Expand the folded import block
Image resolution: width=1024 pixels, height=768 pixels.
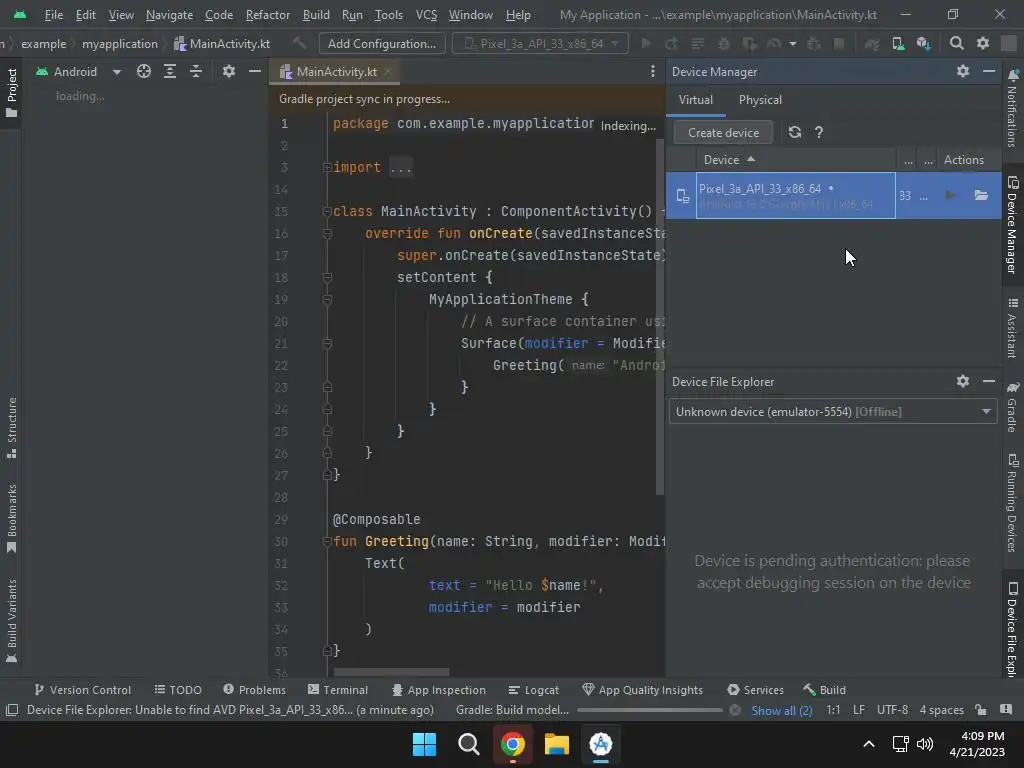coord(327,167)
